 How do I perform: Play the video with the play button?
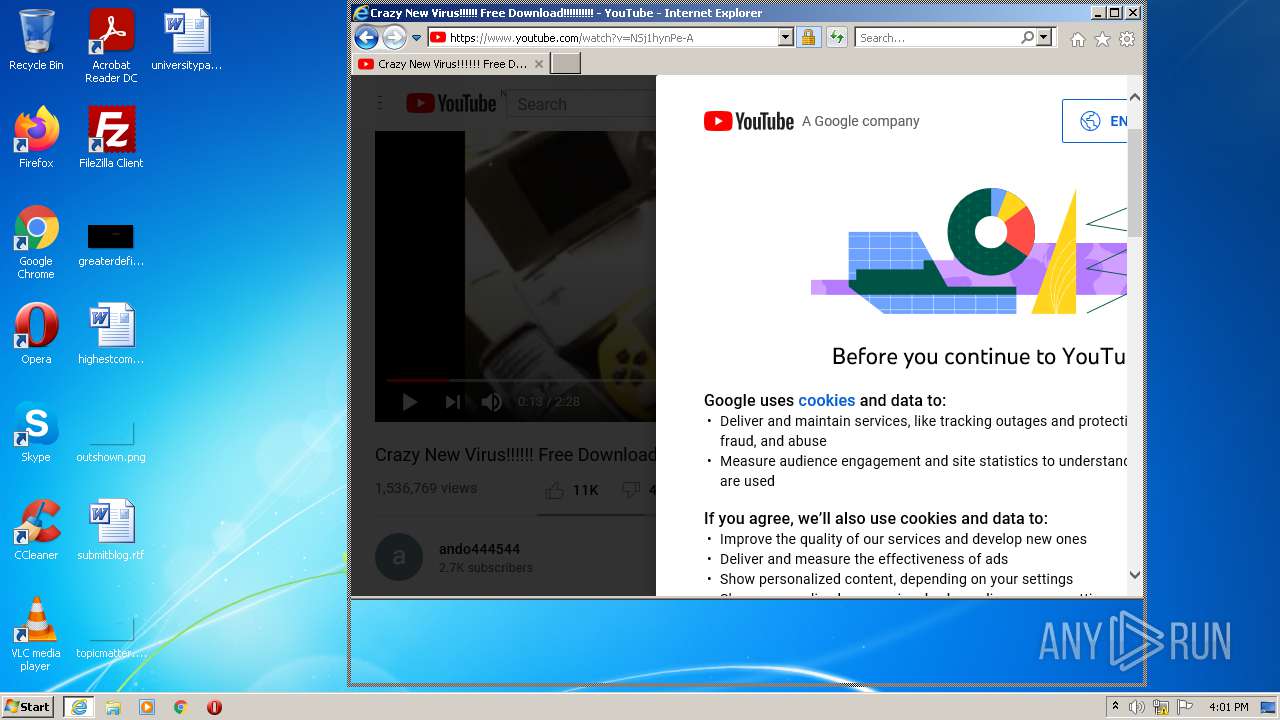pos(409,402)
